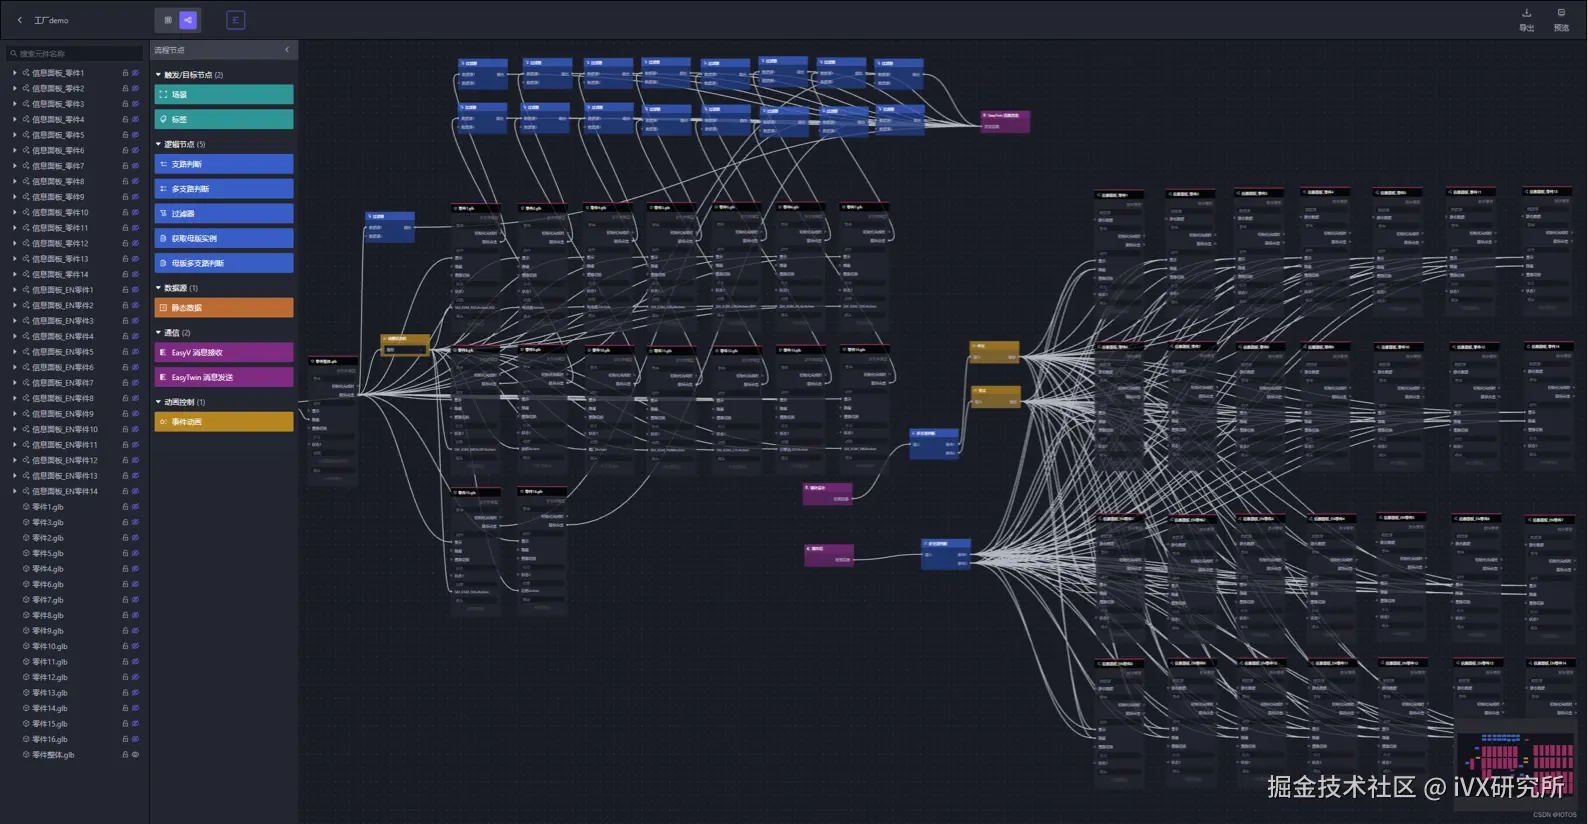Image resolution: width=1588 pixels, height=824 pixels.
Task: Select 零件5.glb in component list
Action: coord(47,553)
